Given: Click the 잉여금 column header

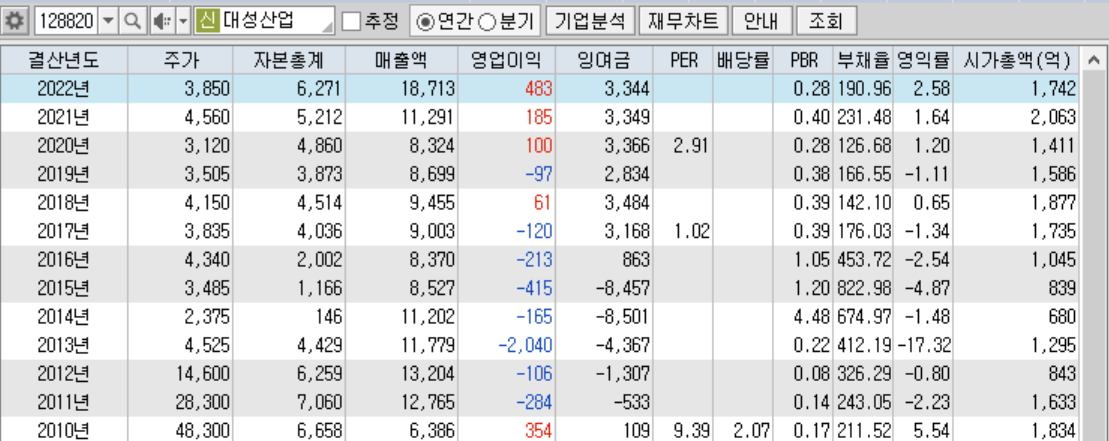Looking at the screenshot, I should [604, 61].
